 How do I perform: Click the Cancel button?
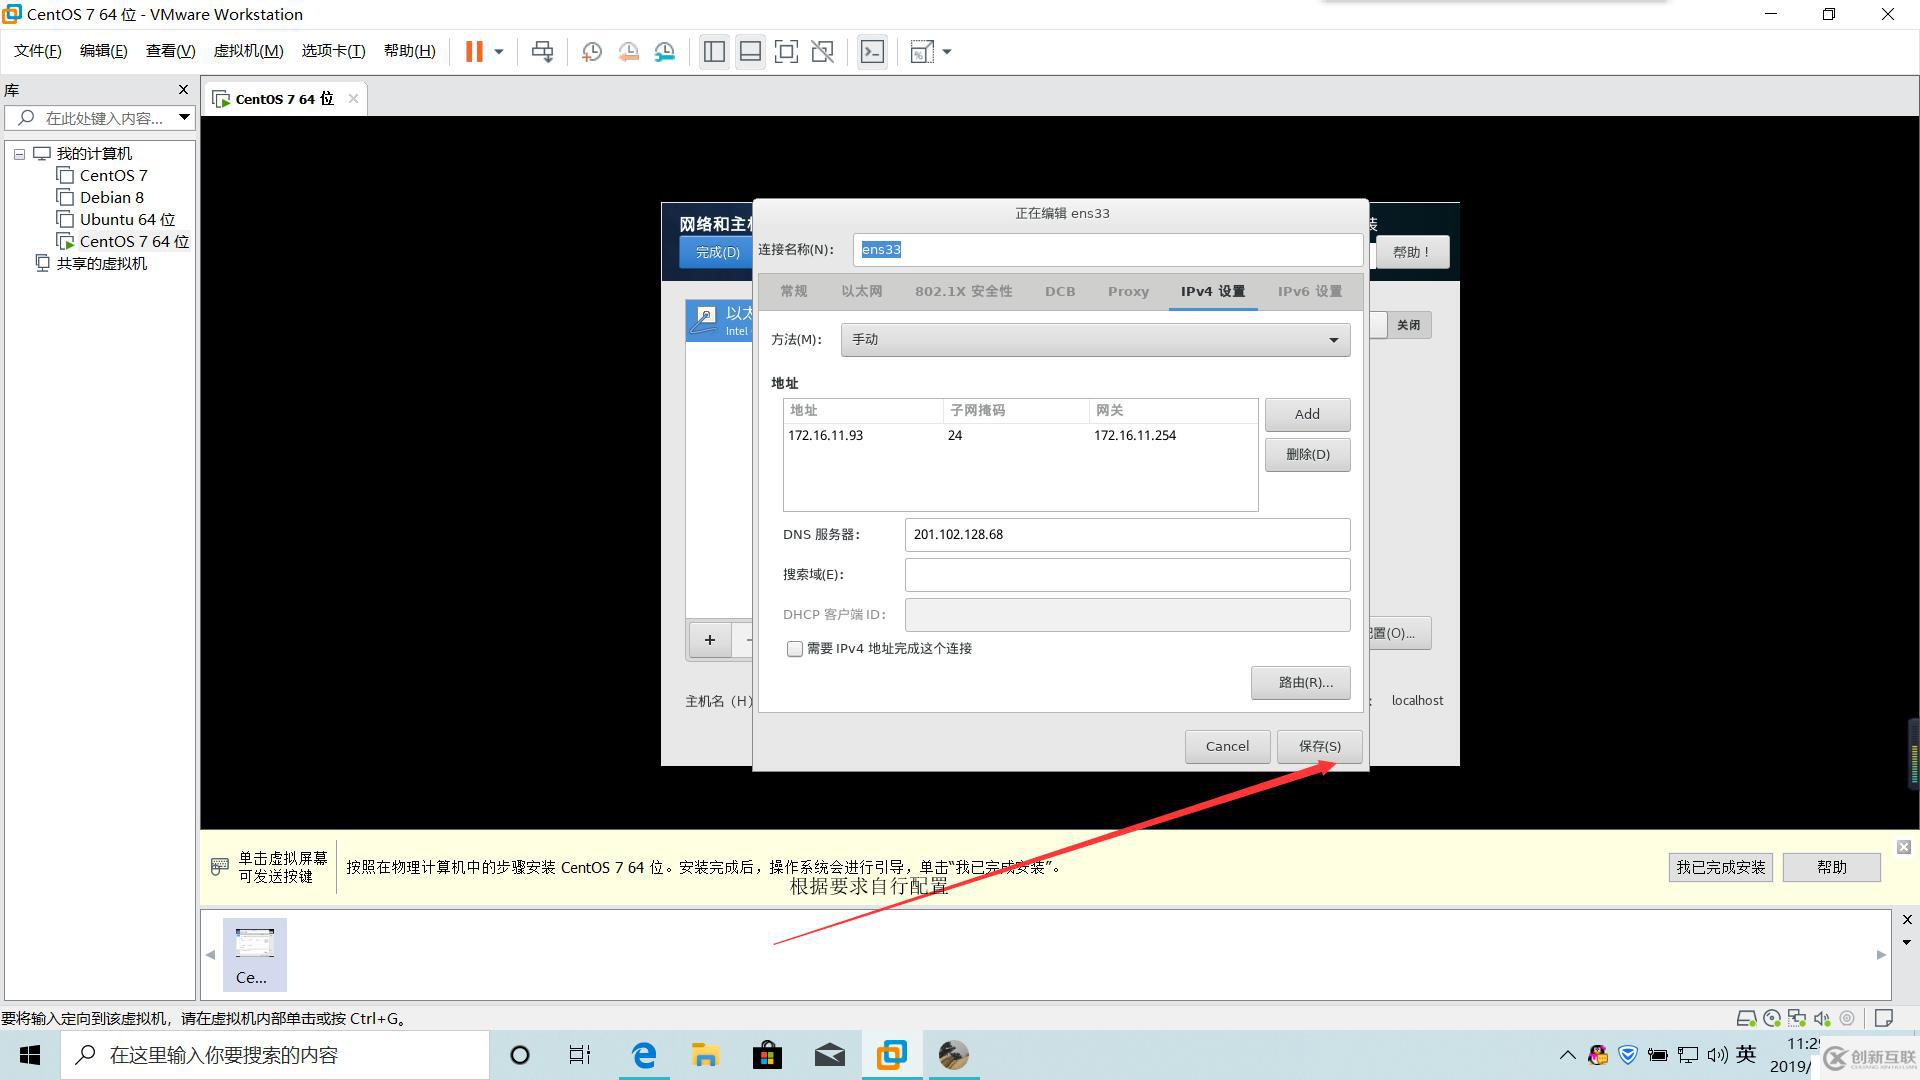[1227, 746]
